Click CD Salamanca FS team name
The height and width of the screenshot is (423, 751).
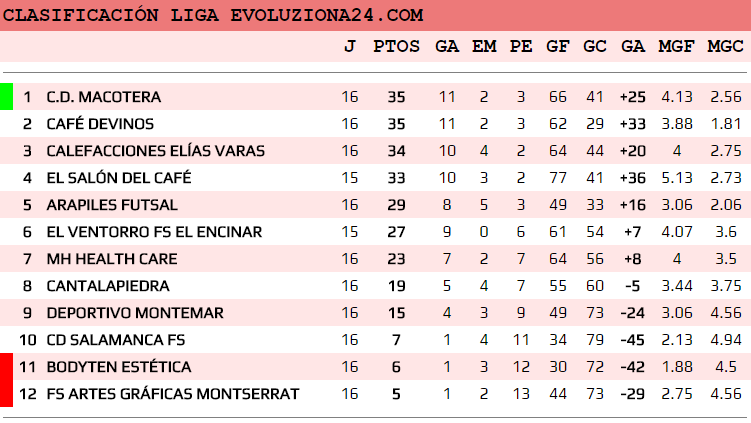click(x=115, y=340)
